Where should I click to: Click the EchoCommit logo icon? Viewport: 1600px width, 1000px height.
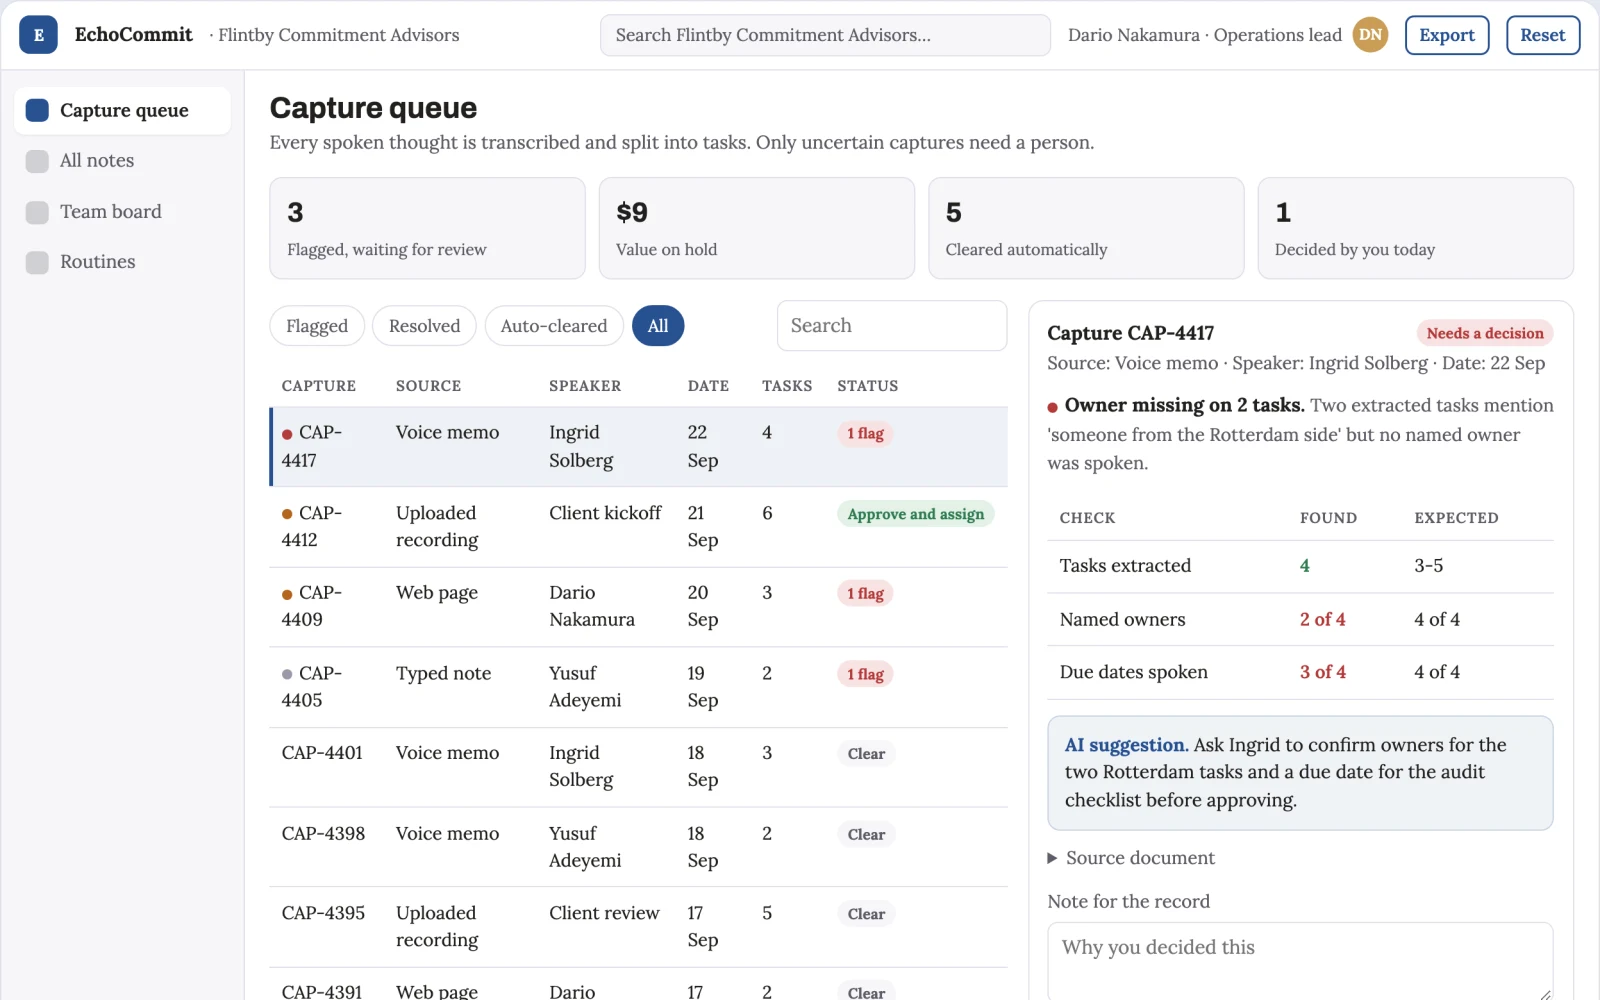(38, 35)
